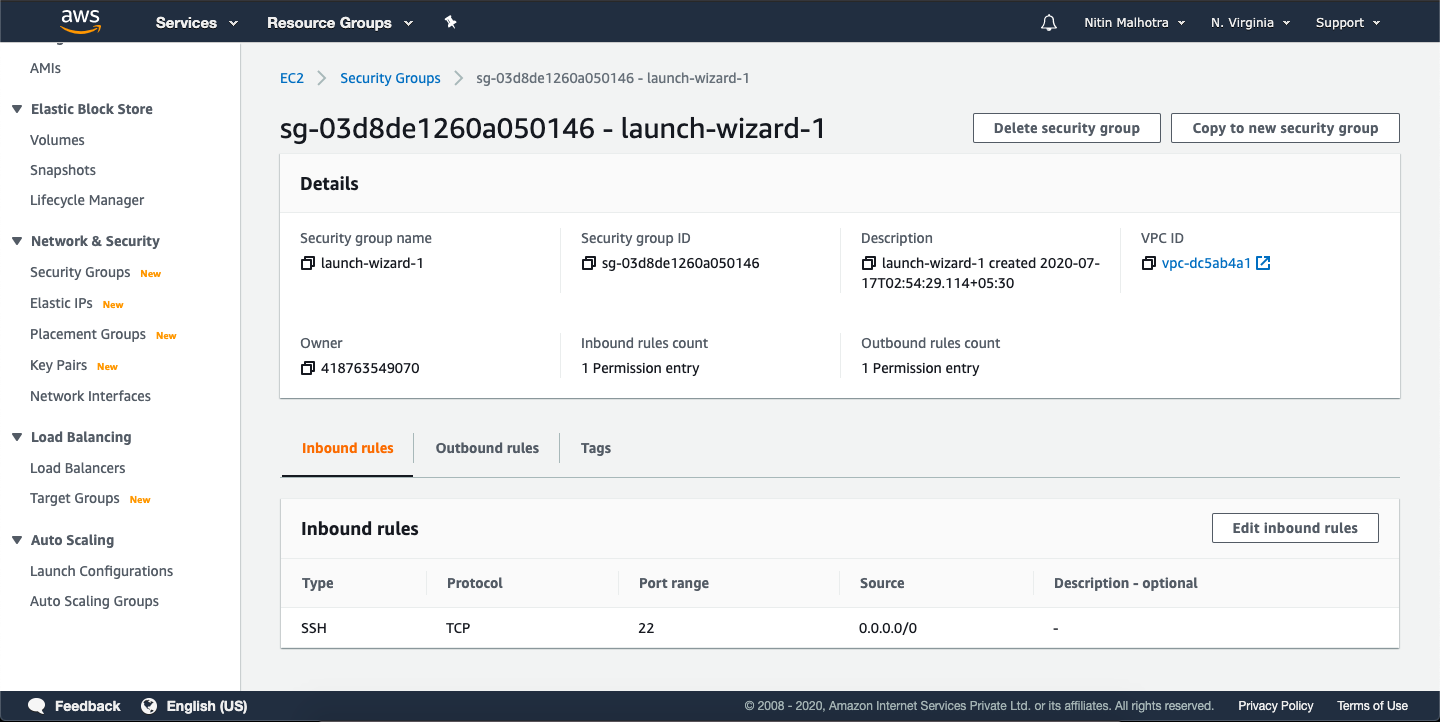Open Elastic IPs in sidebar
1440x722 pixels.
pyautogui.click(x=61, y=303)
